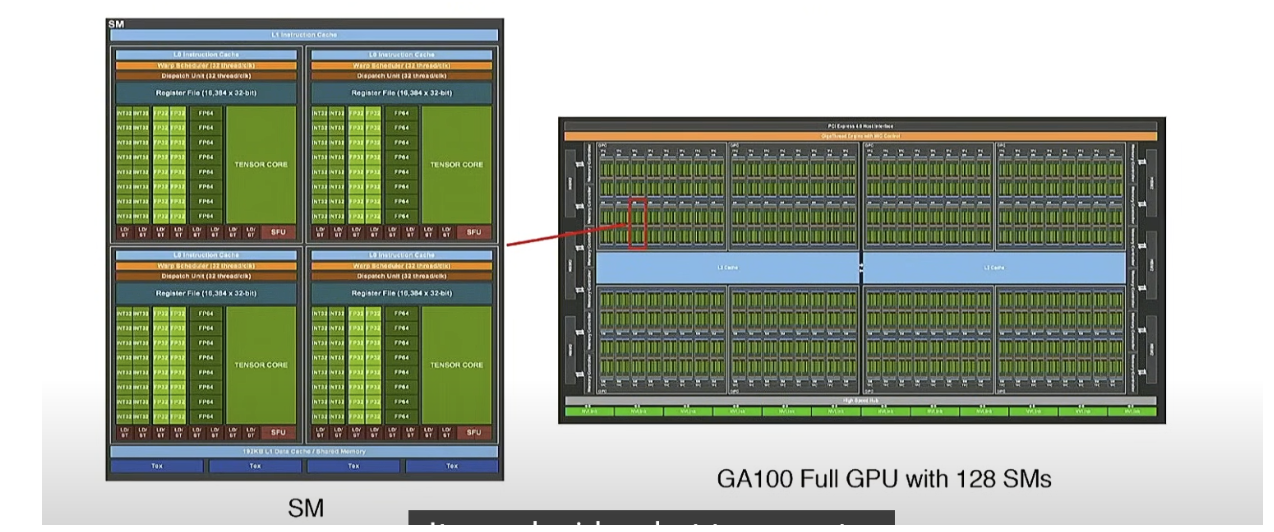Click the Tensor Core block in the upper-right SM partition

pos(457,164)
